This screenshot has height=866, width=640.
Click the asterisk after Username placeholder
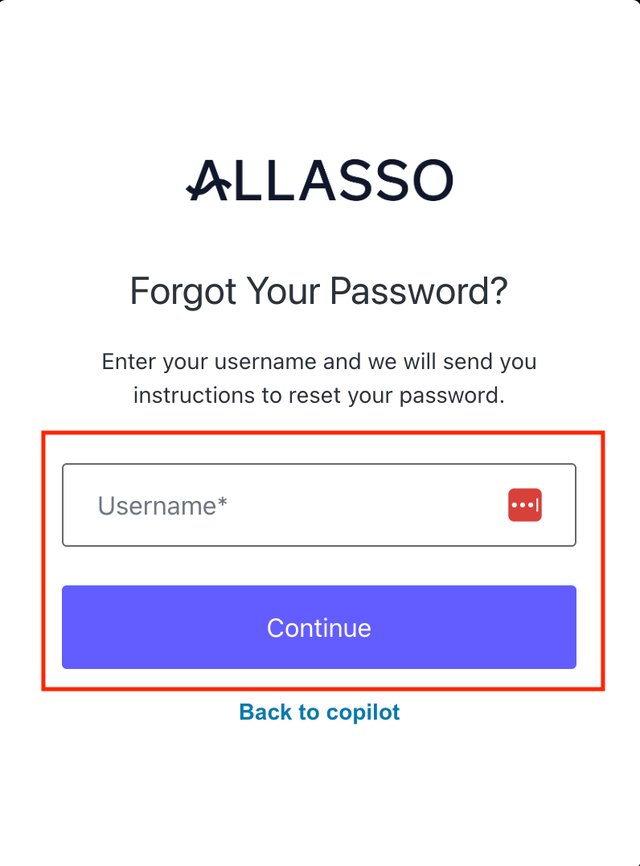223,503
